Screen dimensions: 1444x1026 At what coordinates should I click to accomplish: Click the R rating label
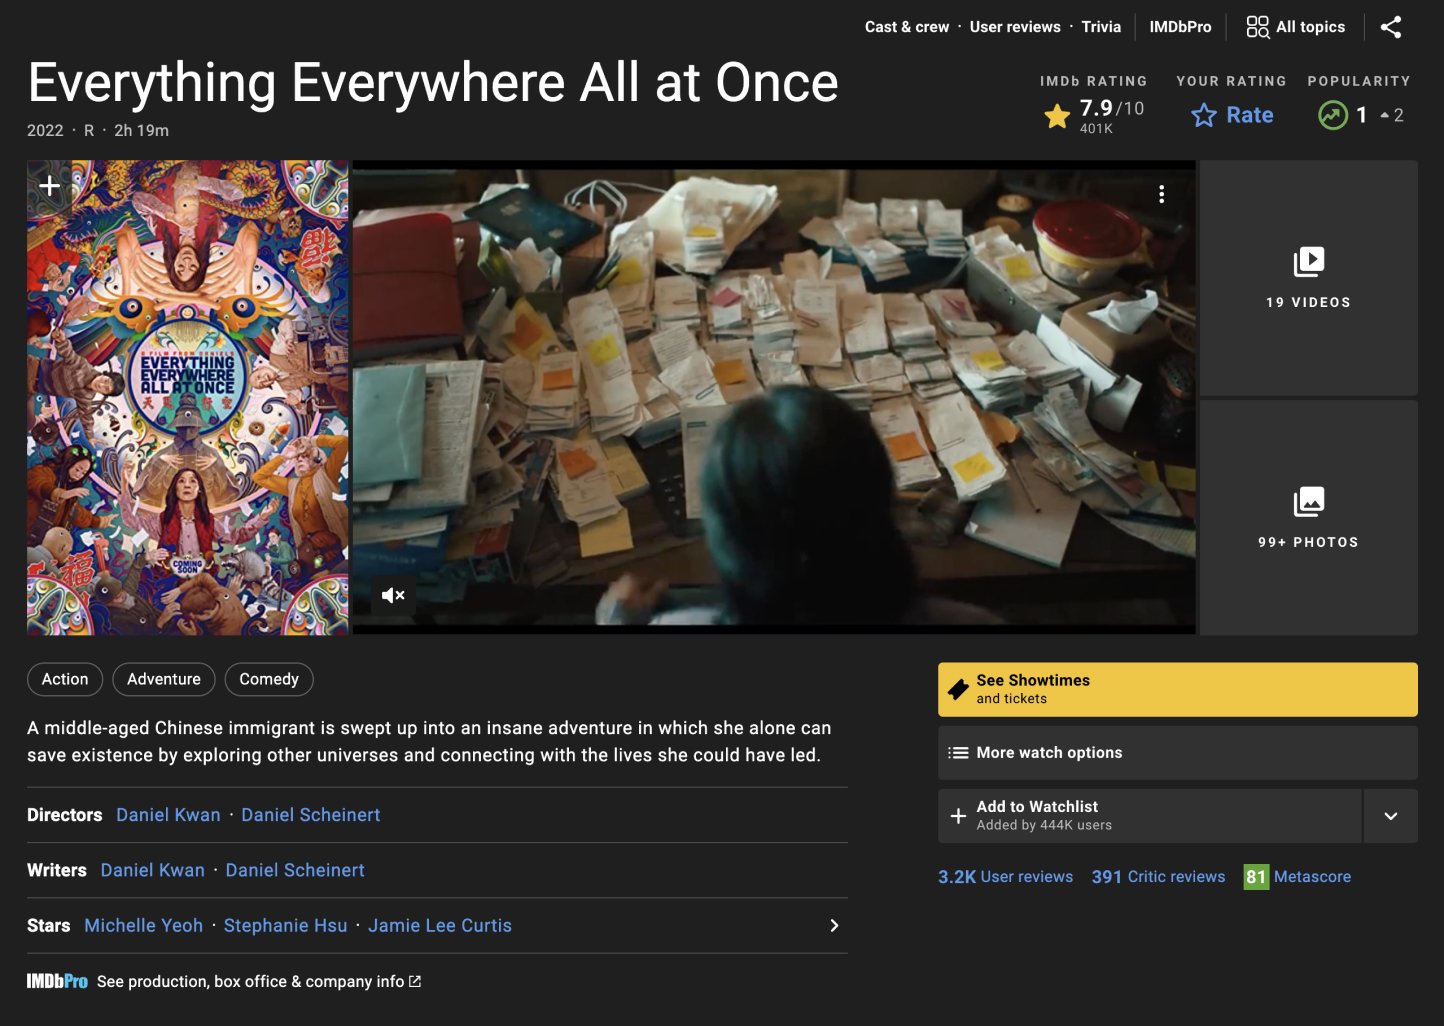[89, 131]
